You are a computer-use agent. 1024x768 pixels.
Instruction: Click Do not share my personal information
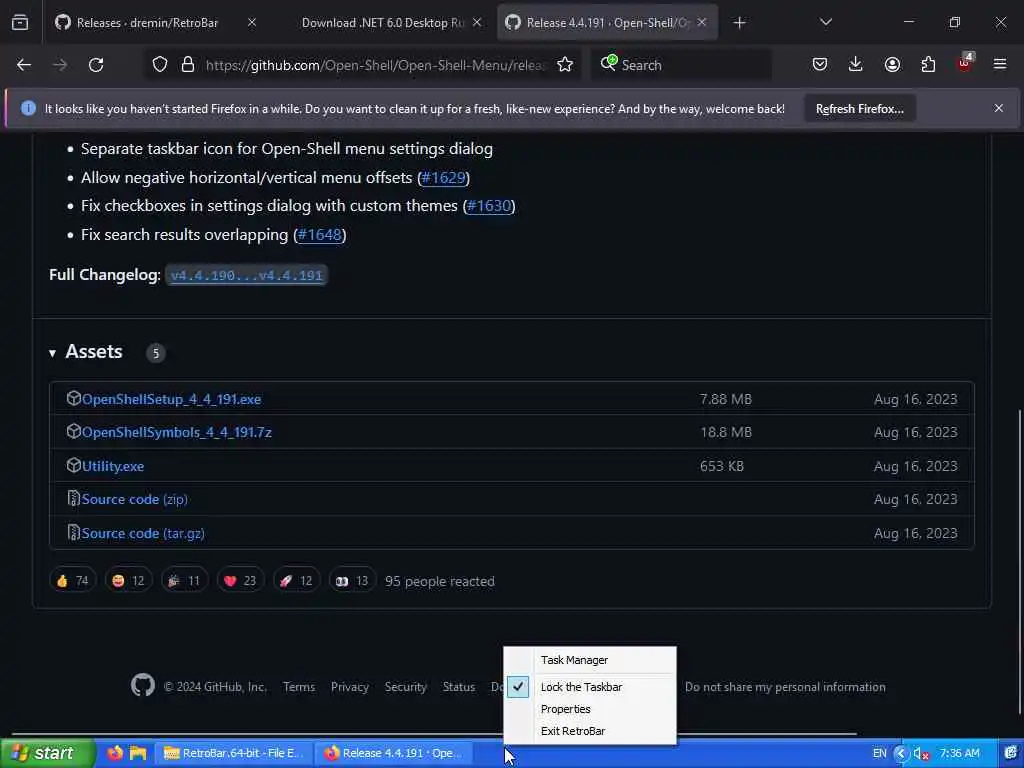coord(785,686)
